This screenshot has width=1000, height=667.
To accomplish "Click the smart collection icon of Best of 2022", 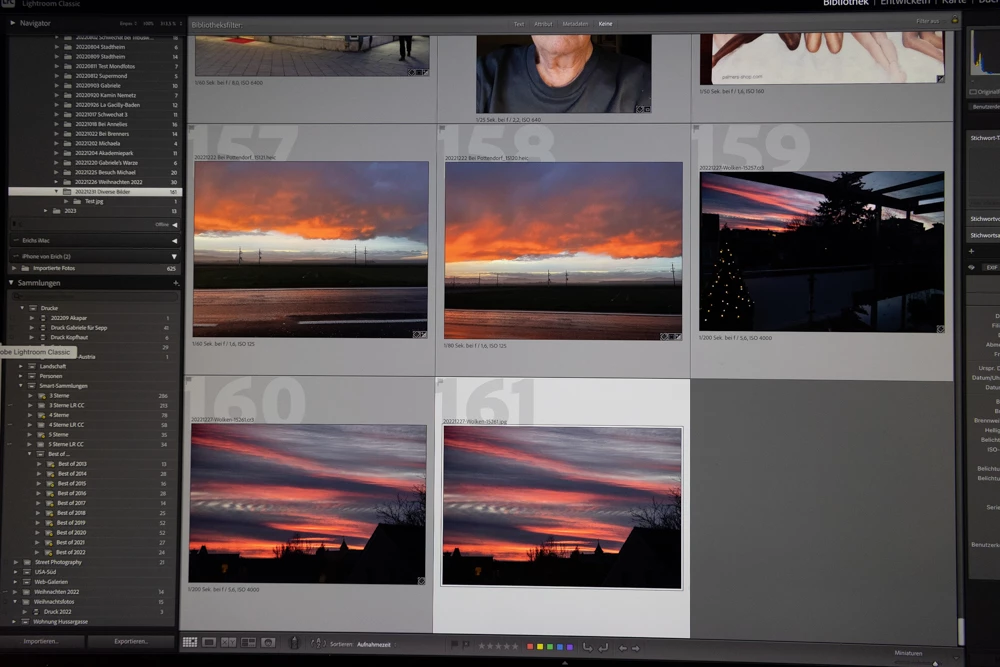I will [48, 552].
